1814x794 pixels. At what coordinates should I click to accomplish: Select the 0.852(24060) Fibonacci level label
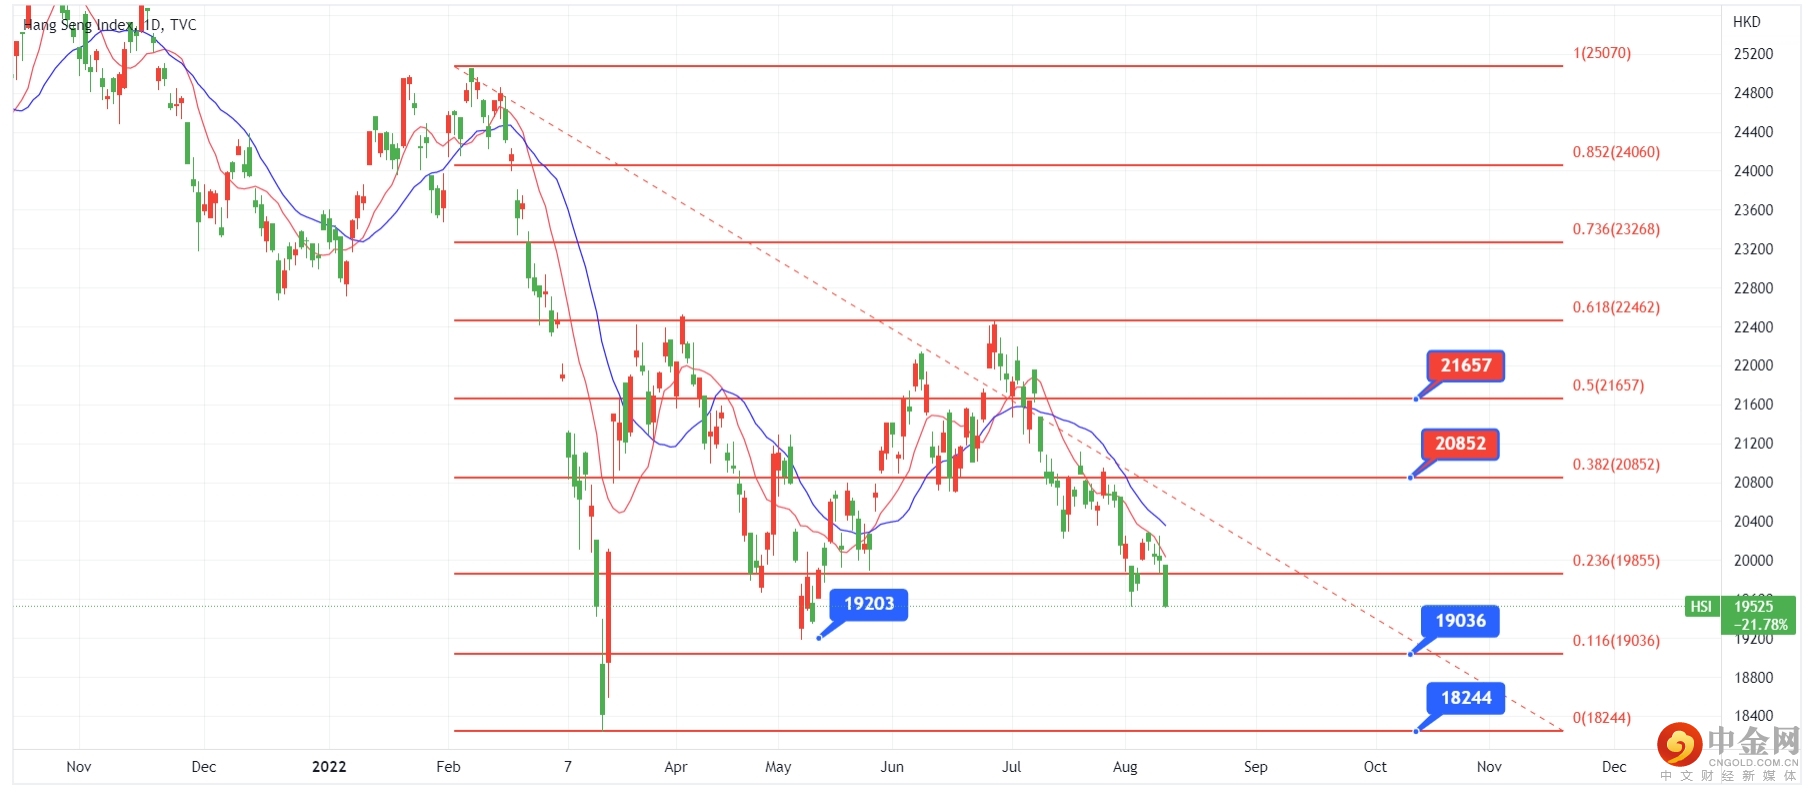(x=1616, y=152)
